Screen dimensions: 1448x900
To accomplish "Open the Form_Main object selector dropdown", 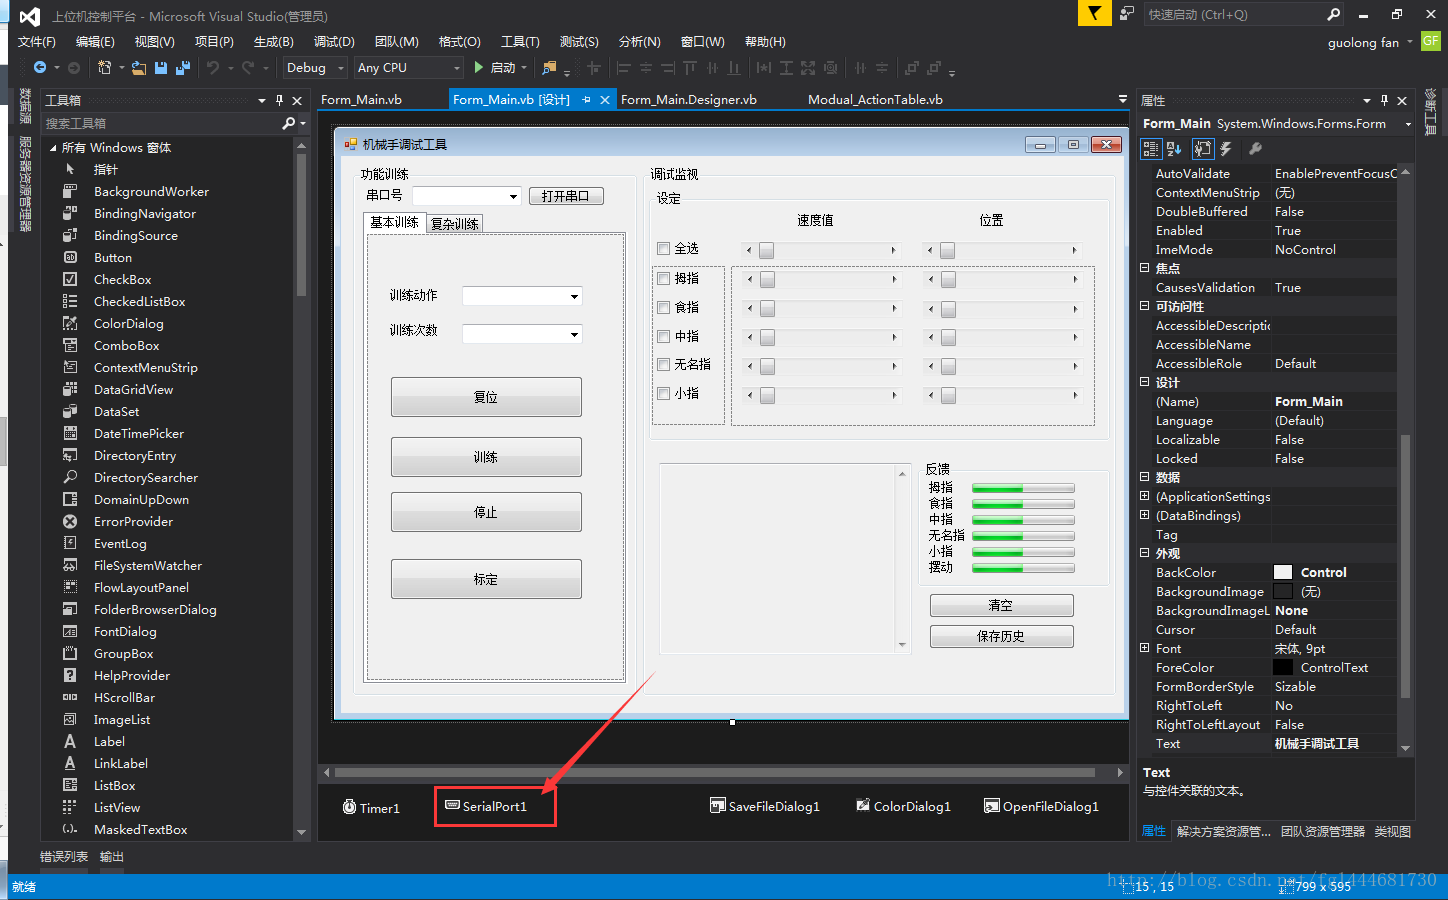I will coord(1408,124).
